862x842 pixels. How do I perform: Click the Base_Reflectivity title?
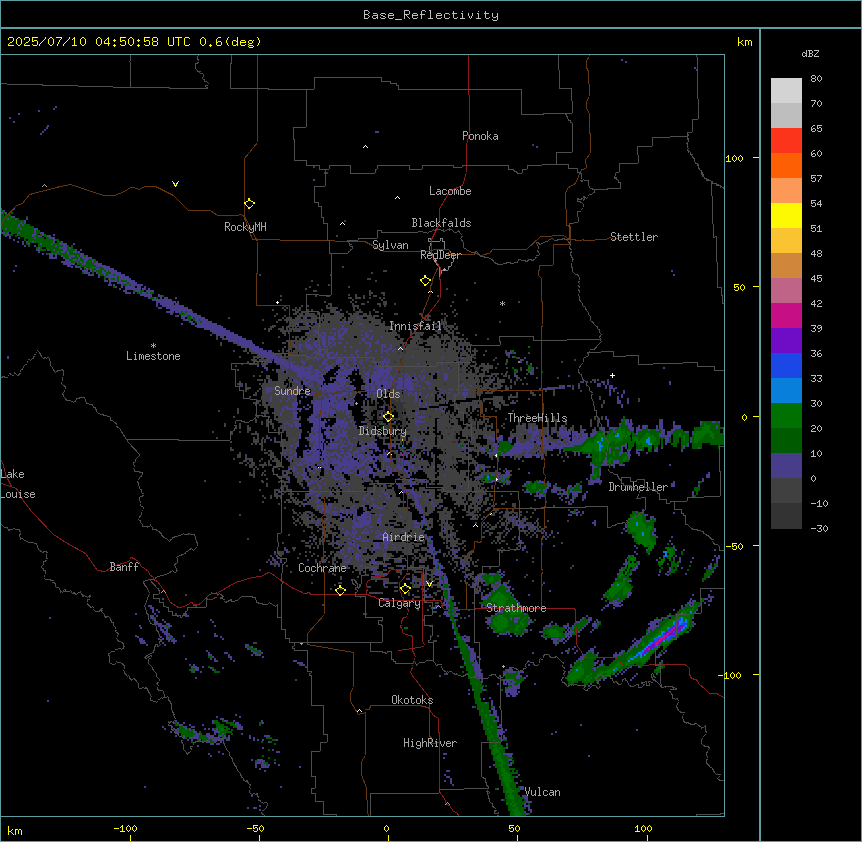[x=431, y=15]
